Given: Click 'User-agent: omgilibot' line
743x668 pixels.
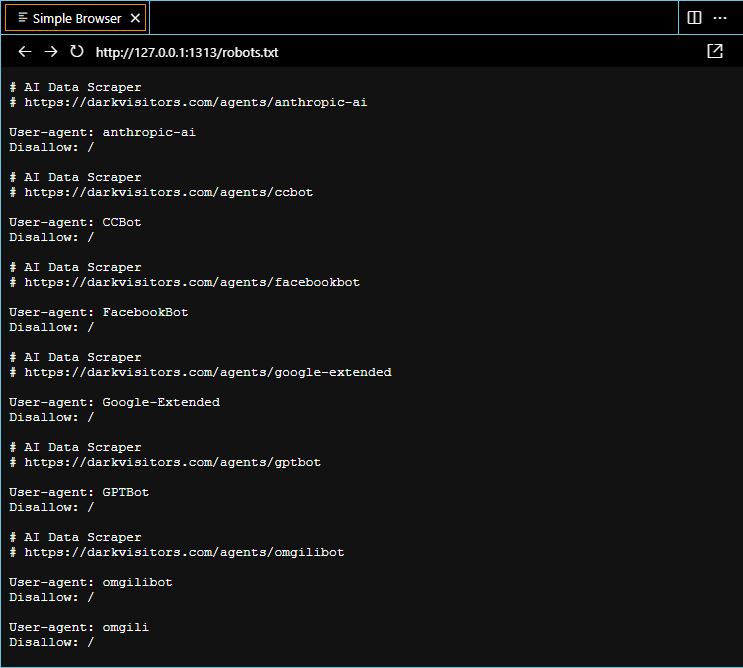Looking at the screenshot, I should click(x=91, y=582).
